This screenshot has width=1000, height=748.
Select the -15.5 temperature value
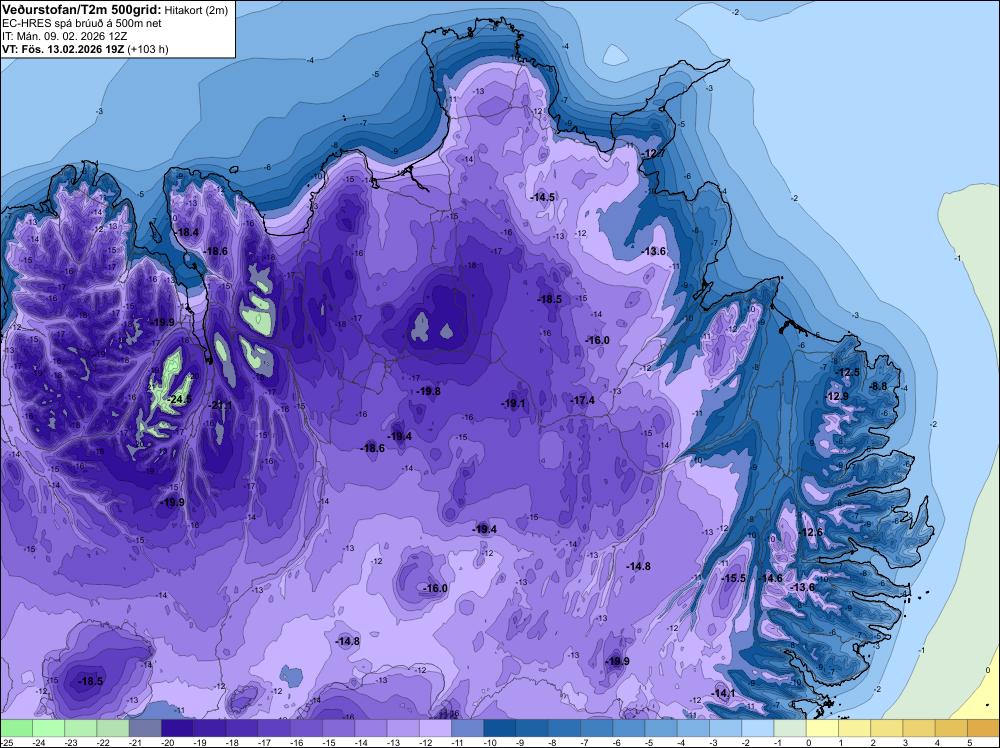[x=733, y=578]
